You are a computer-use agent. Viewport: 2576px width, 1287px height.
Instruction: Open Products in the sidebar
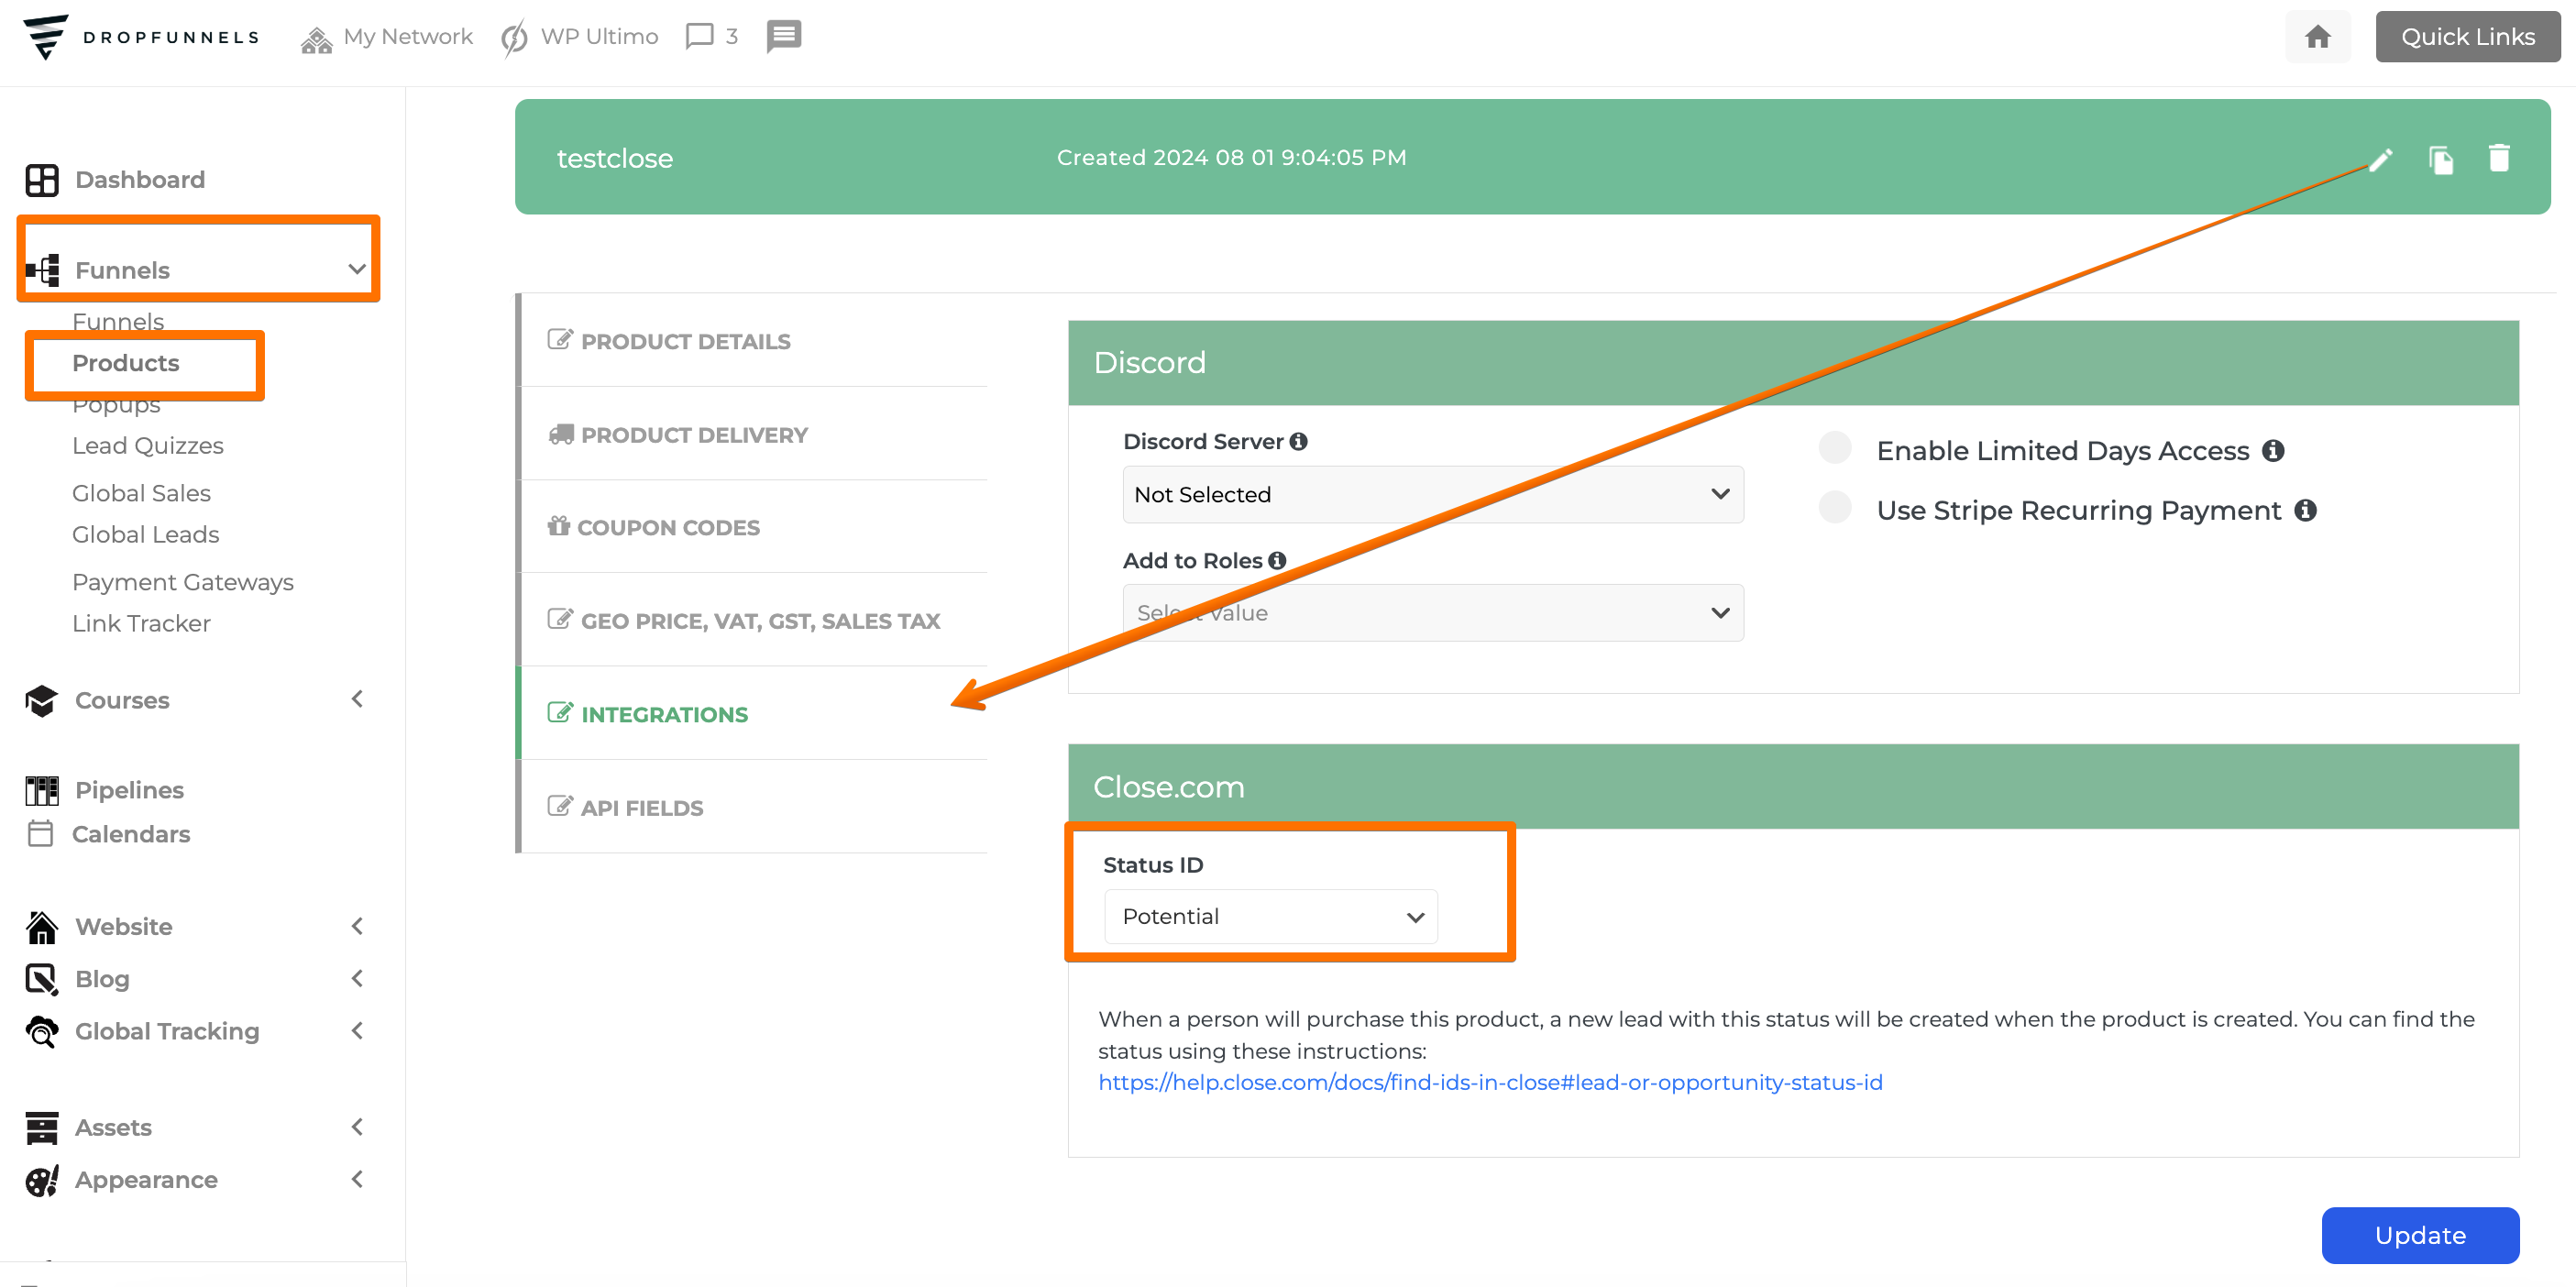[126, 363]
